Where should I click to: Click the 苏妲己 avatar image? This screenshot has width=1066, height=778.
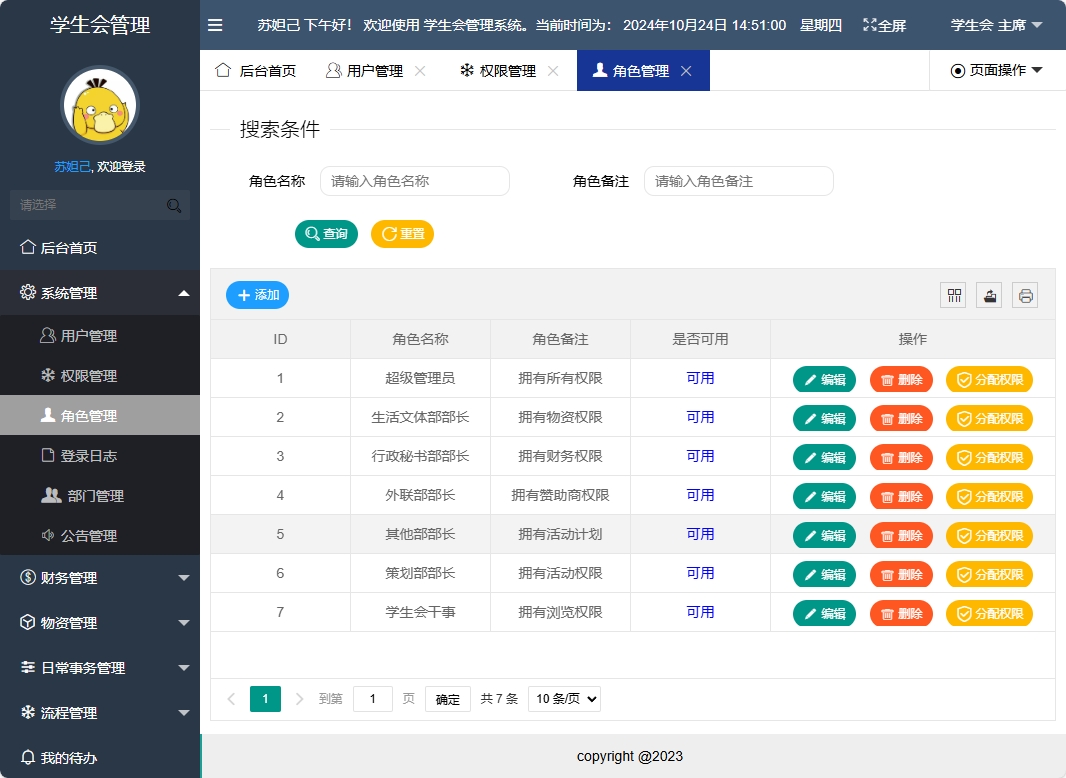pyautogui.click(x=99, y=104)
